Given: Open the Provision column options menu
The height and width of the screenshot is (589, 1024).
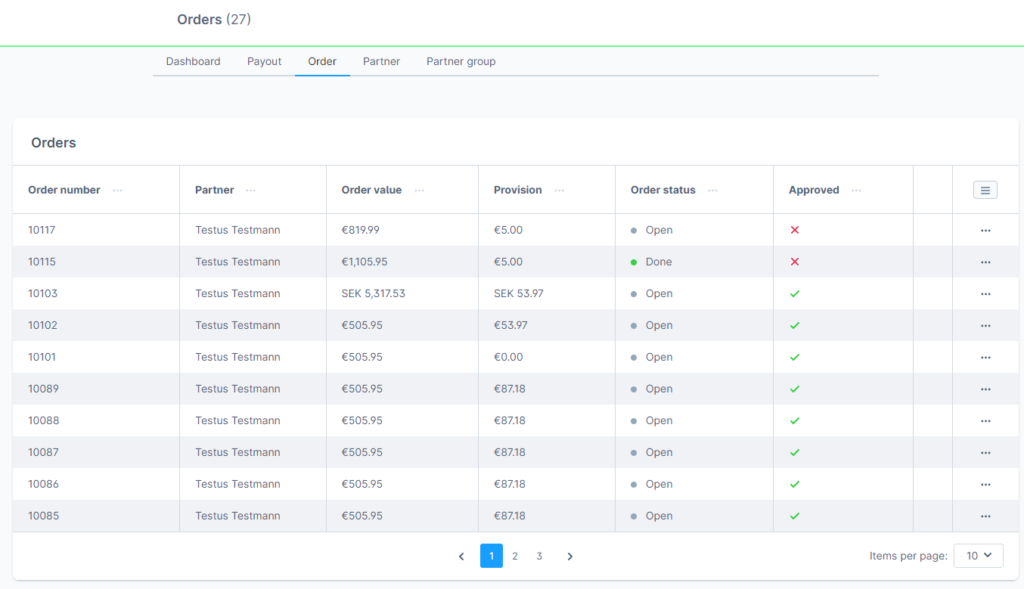Looking at the screenshot, I should pyautogui.click(x=559, y=190).
